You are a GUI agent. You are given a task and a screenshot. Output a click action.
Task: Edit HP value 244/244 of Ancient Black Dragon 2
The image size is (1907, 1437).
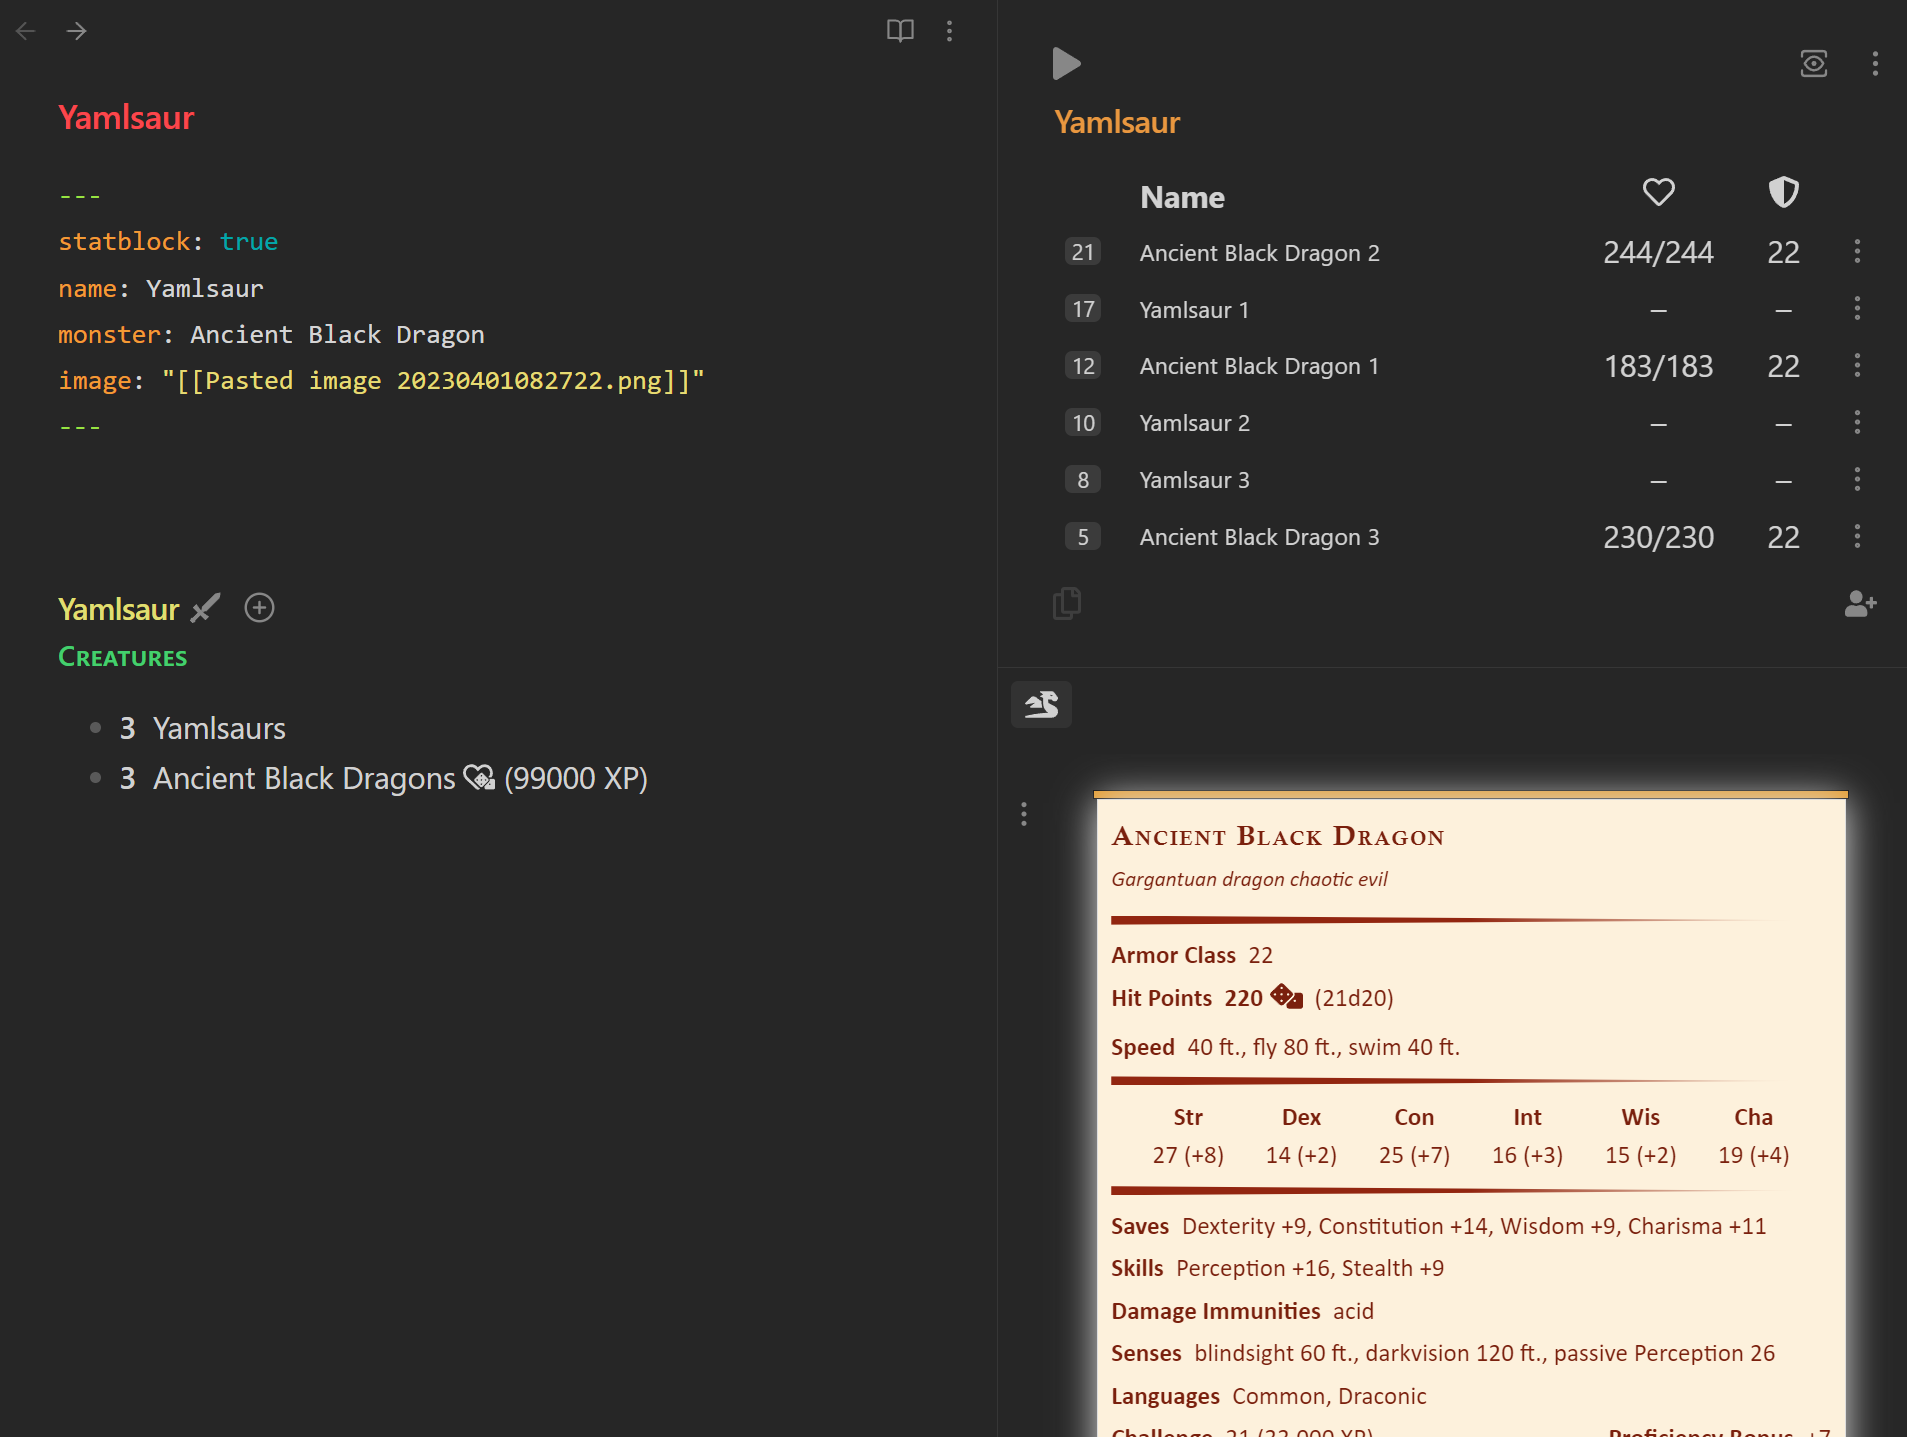(x=1658, y=252)
